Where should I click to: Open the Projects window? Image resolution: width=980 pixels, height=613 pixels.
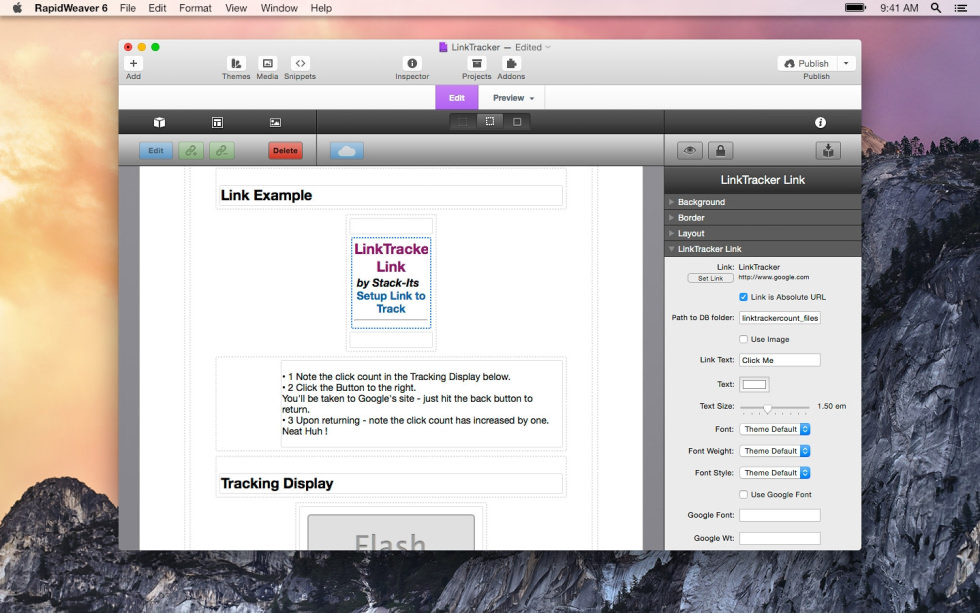(x=477, y=63)
